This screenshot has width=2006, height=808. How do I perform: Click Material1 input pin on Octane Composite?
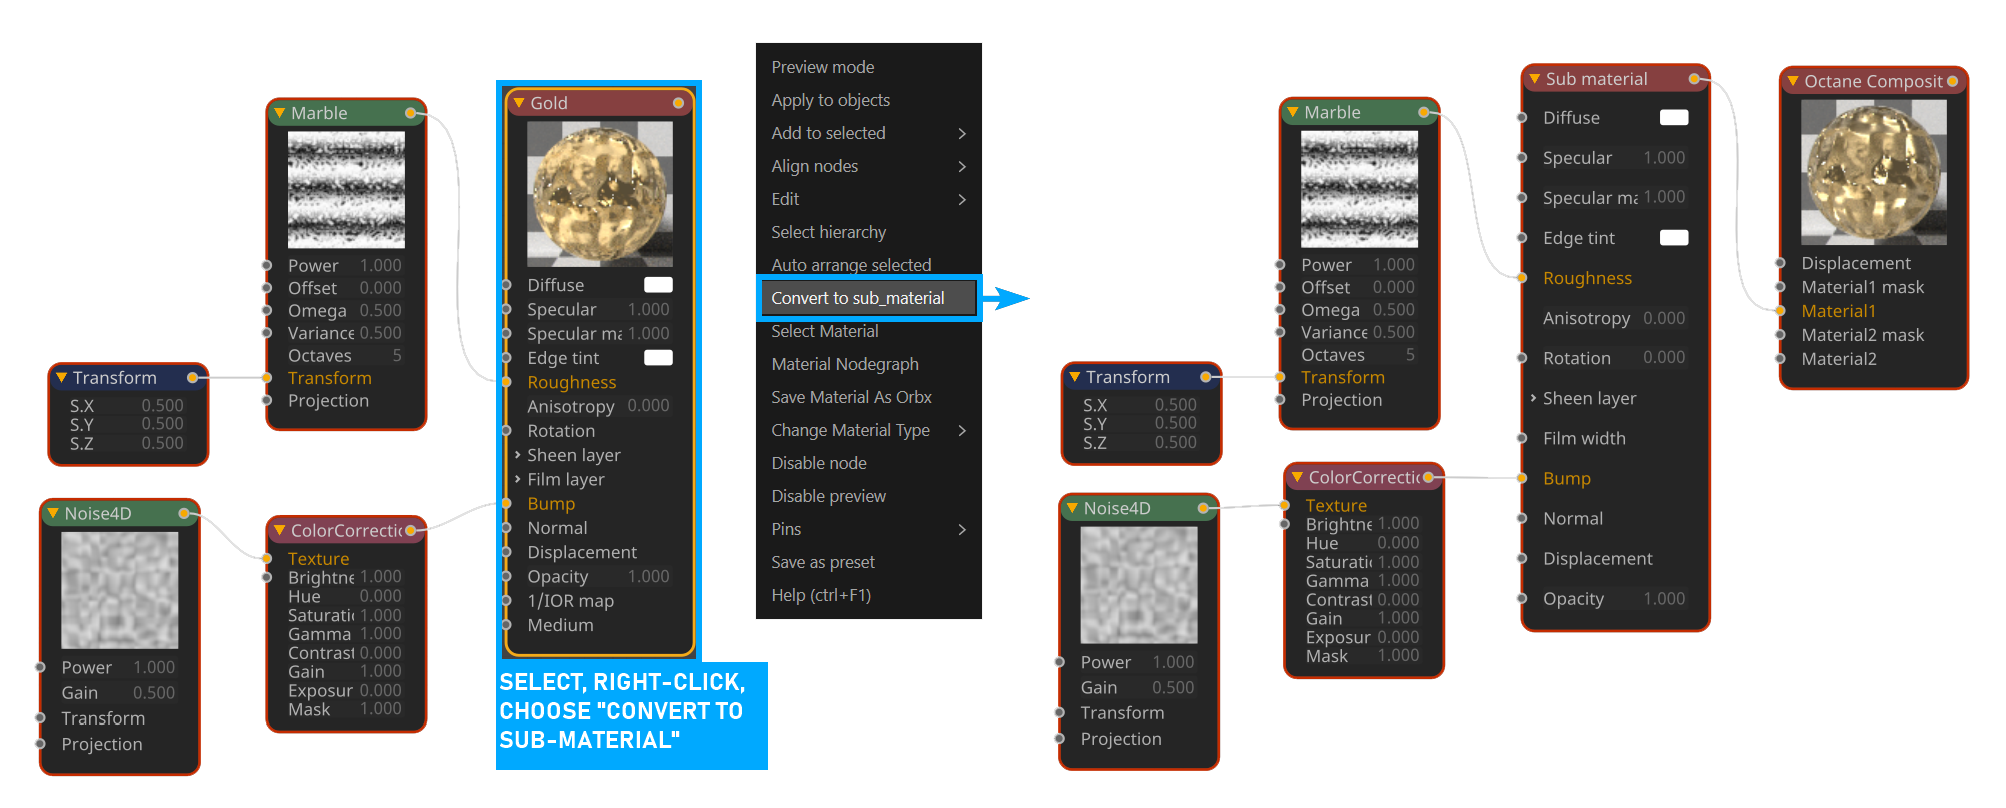pyautogui.click(x=1780, y=311)
